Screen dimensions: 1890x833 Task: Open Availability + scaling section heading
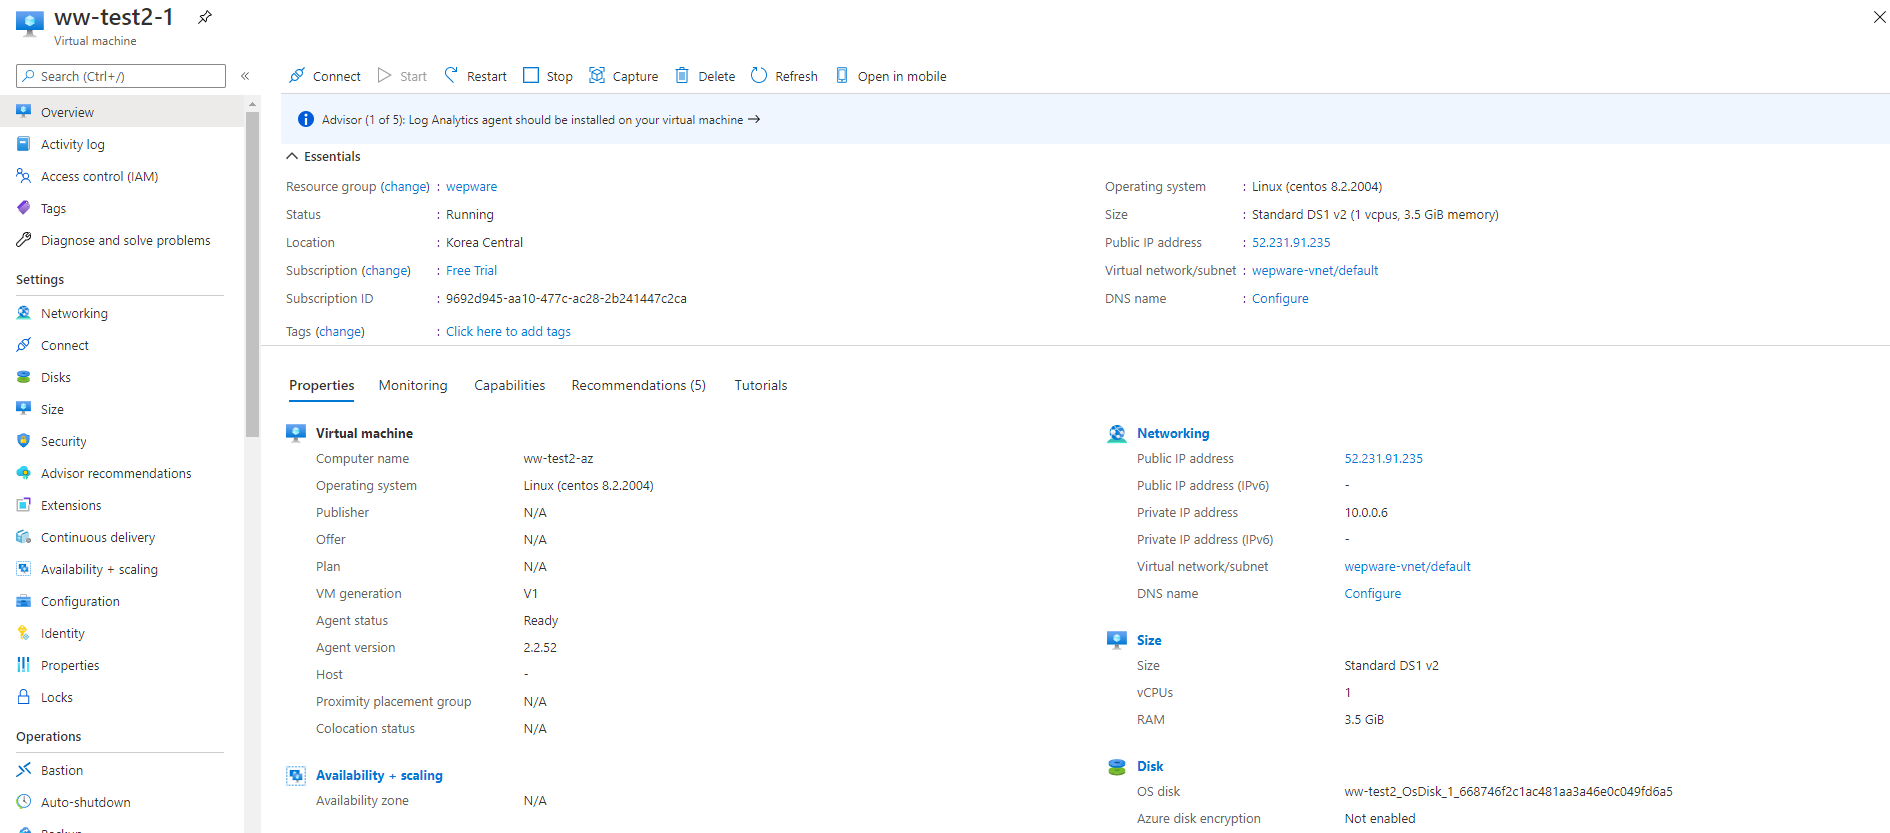click(x=379, y=775)
